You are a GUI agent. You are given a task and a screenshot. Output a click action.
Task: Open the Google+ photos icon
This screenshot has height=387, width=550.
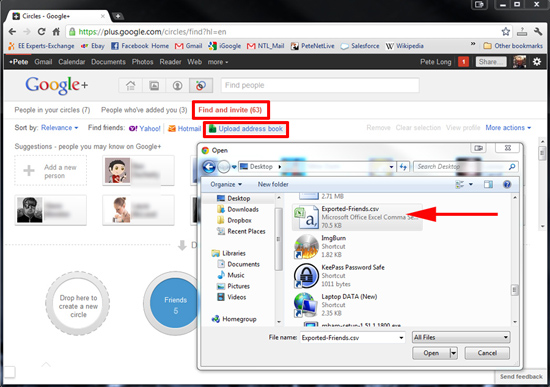pos(154,85)
